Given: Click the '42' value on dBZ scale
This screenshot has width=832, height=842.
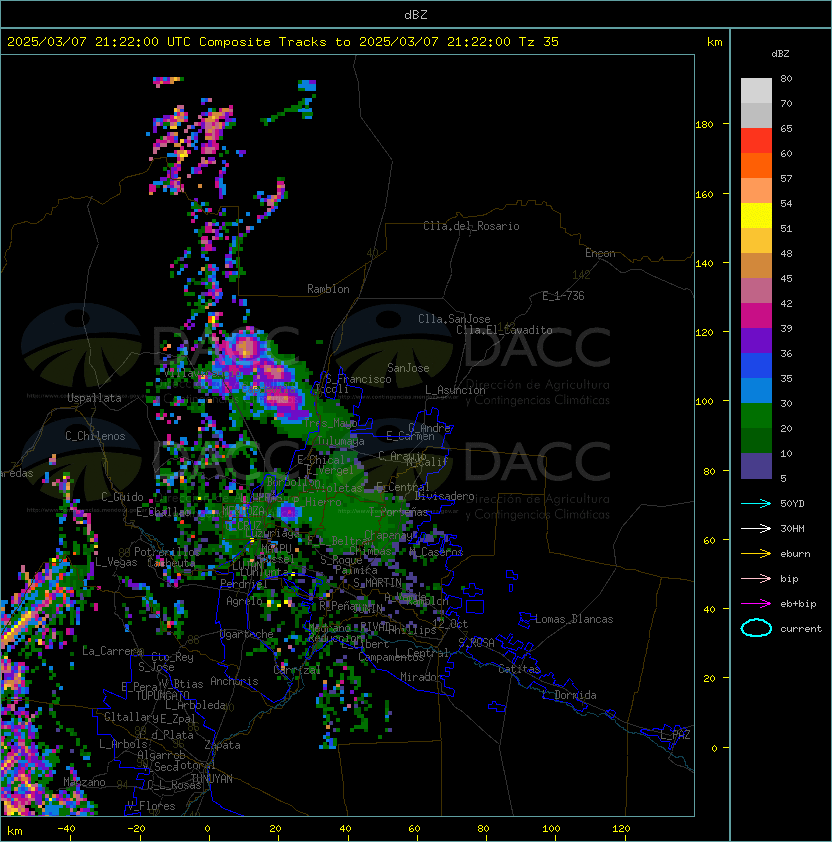Looking at the screenshot, I should [786, 303].
